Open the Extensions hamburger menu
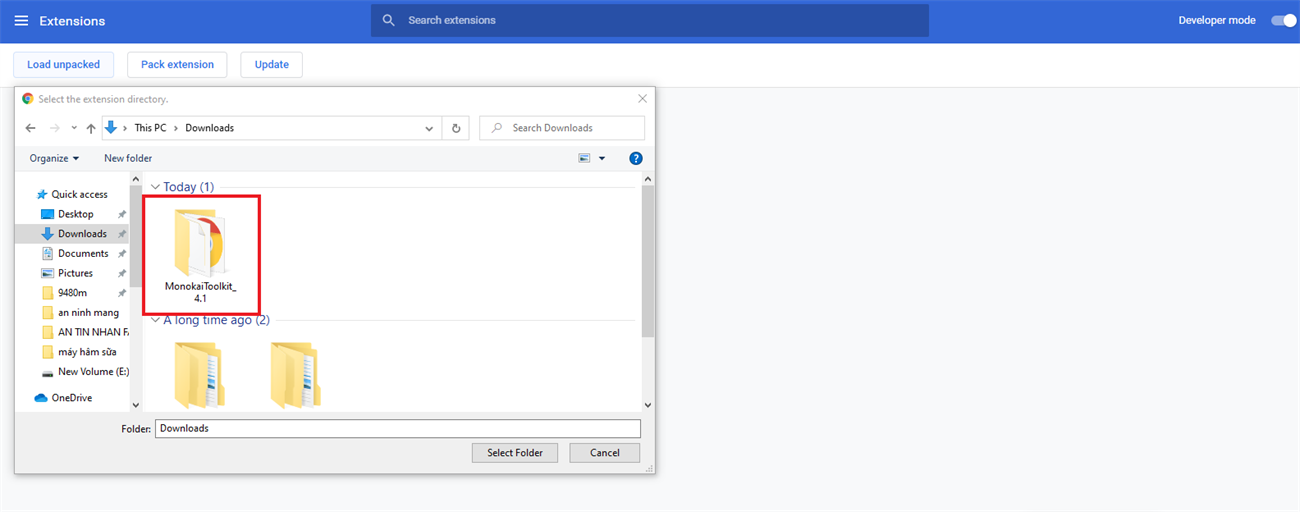The height and width of the screenshot is (512, 1300). coord(21,21)
